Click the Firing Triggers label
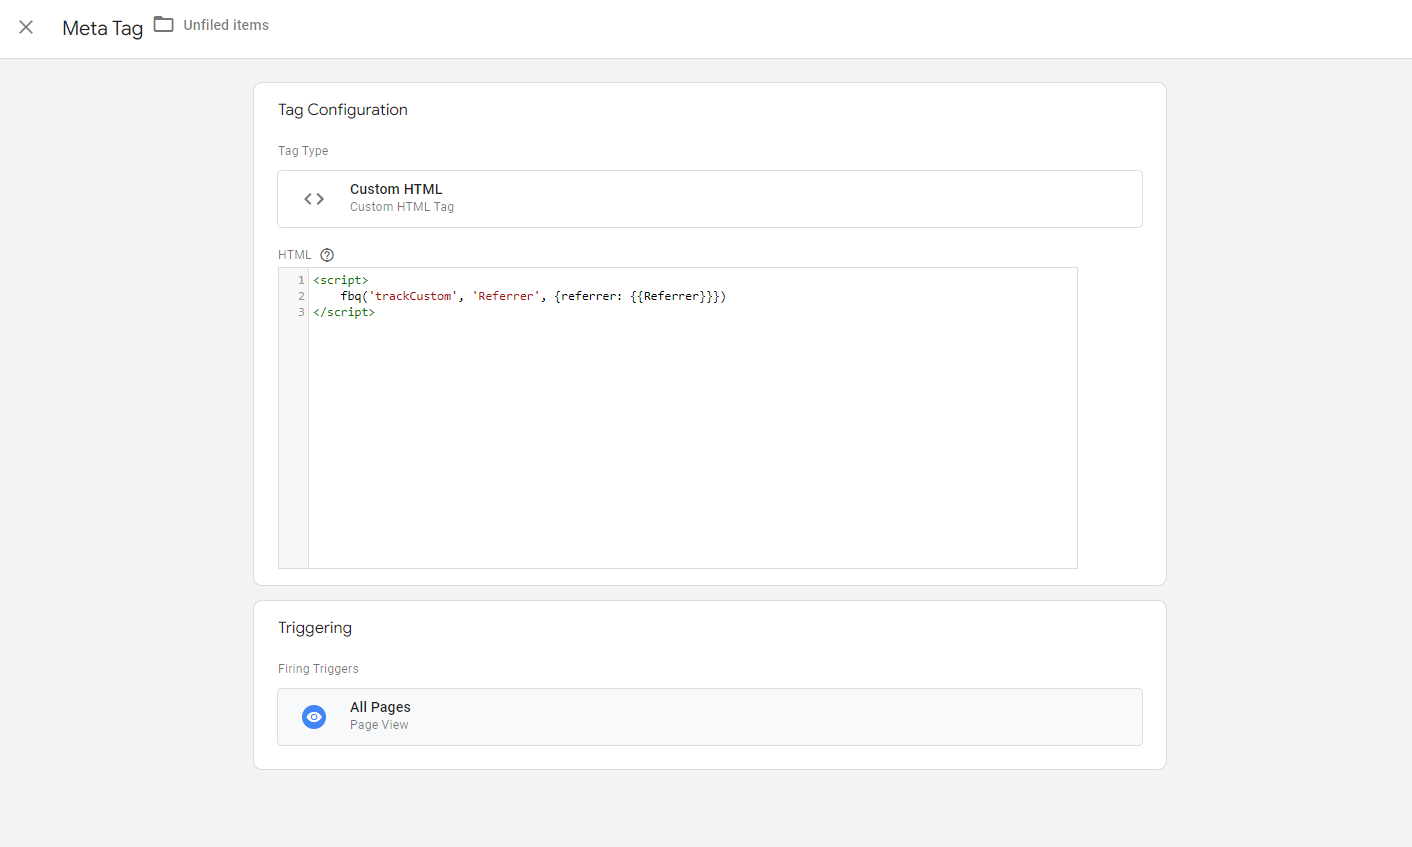This screenshot has height=847, width=1412. (x=318, y=669)
